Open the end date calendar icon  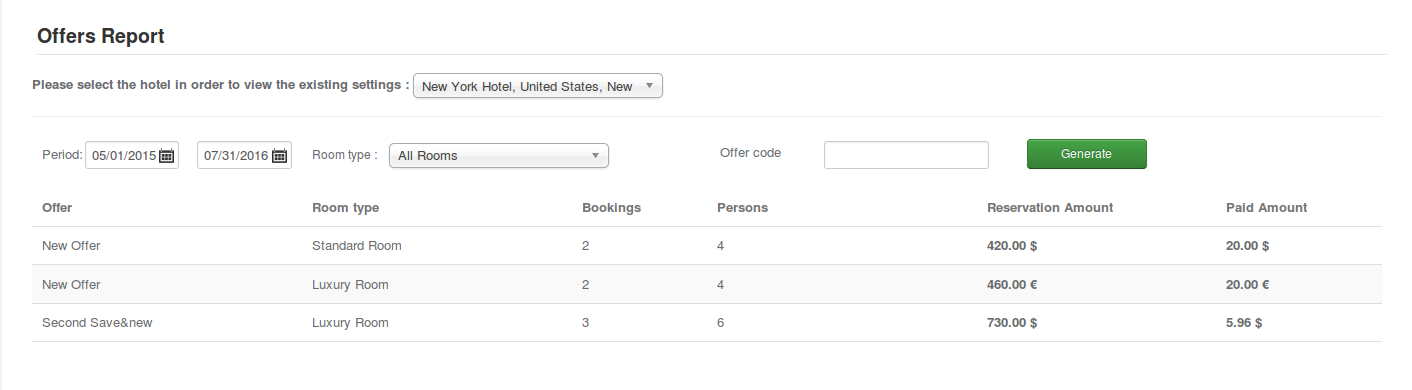(280, 156)
